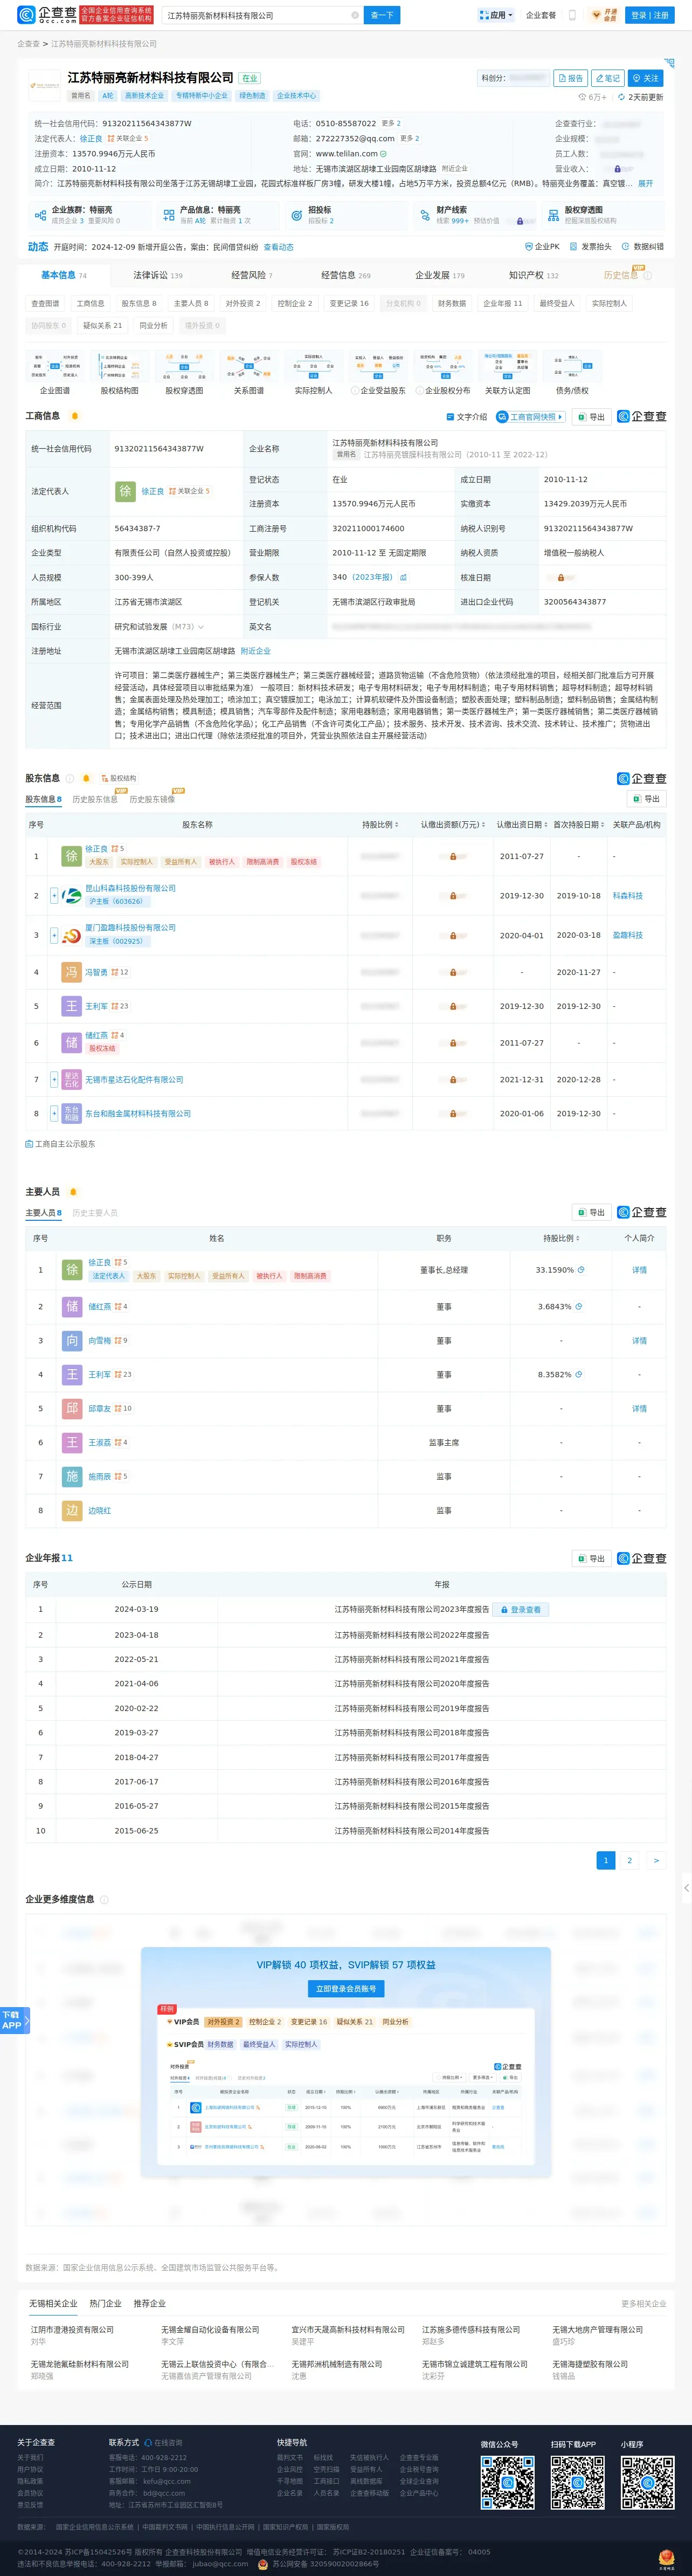The height and width of the screenshot is (2576, 692).
Task: Click 冯智勇 avatar in shareholder table
Action: click(71, 972)
